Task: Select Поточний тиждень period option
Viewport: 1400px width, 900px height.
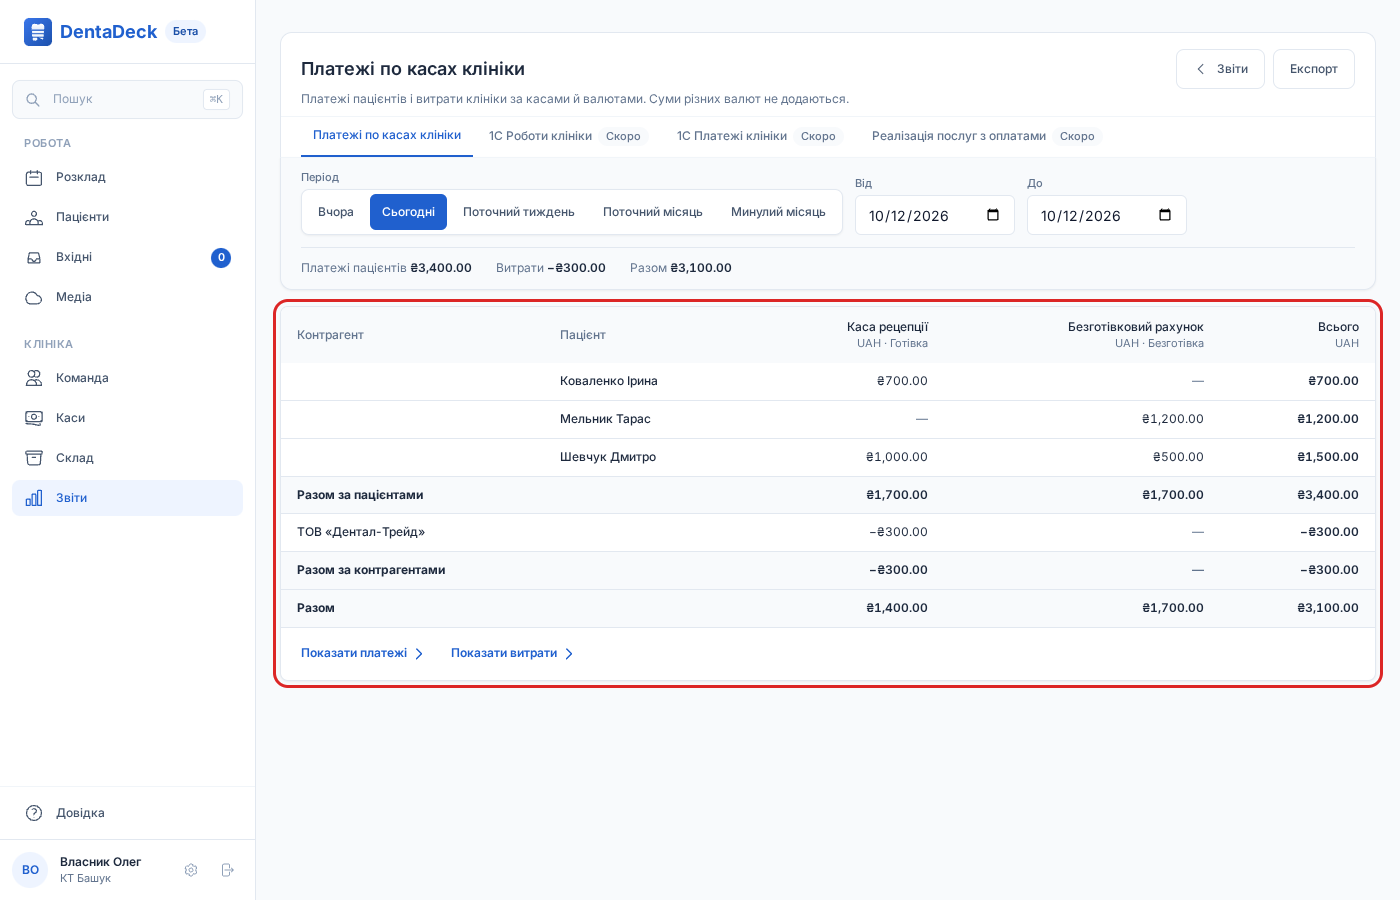Action: click(x=519, y=212)
